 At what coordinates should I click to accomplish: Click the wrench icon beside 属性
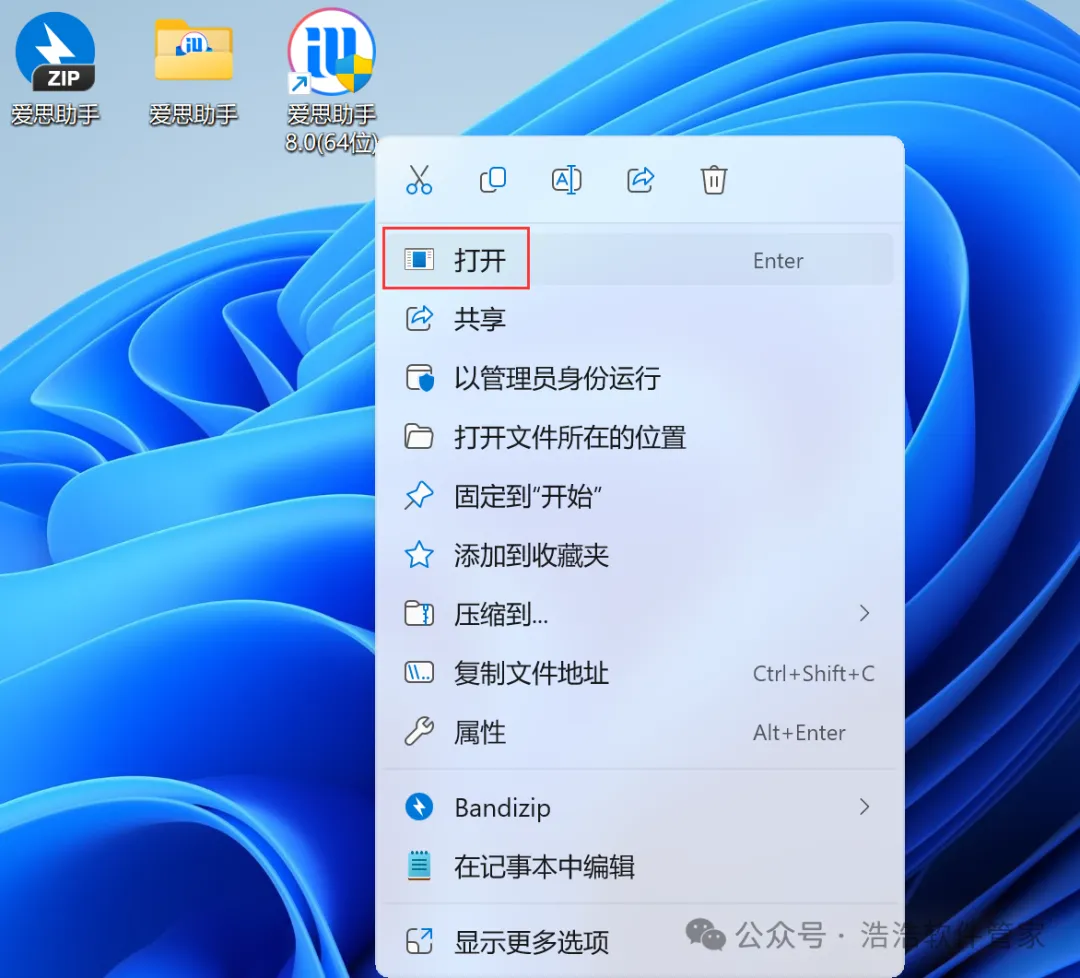pyautogui.click(x=419, y=731)
